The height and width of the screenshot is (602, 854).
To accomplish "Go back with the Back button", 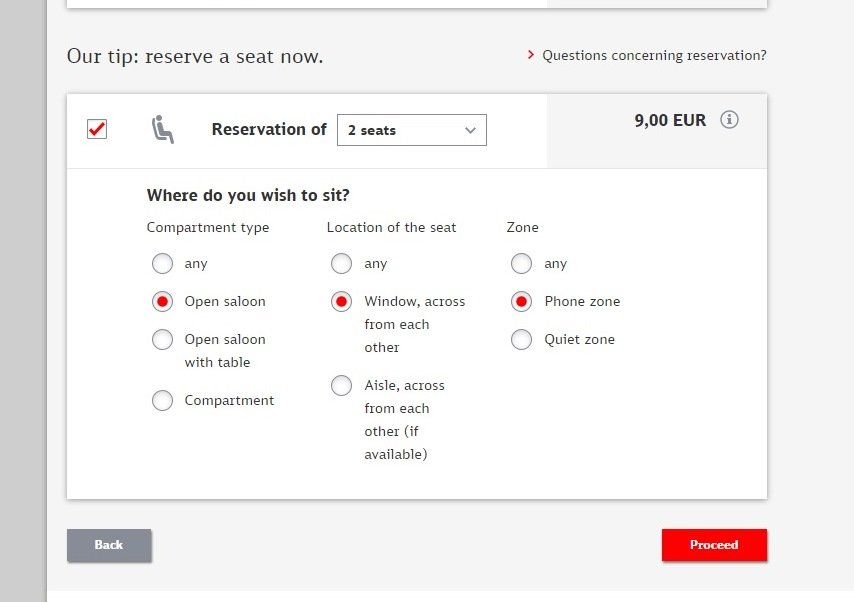I will pos(109,545).
